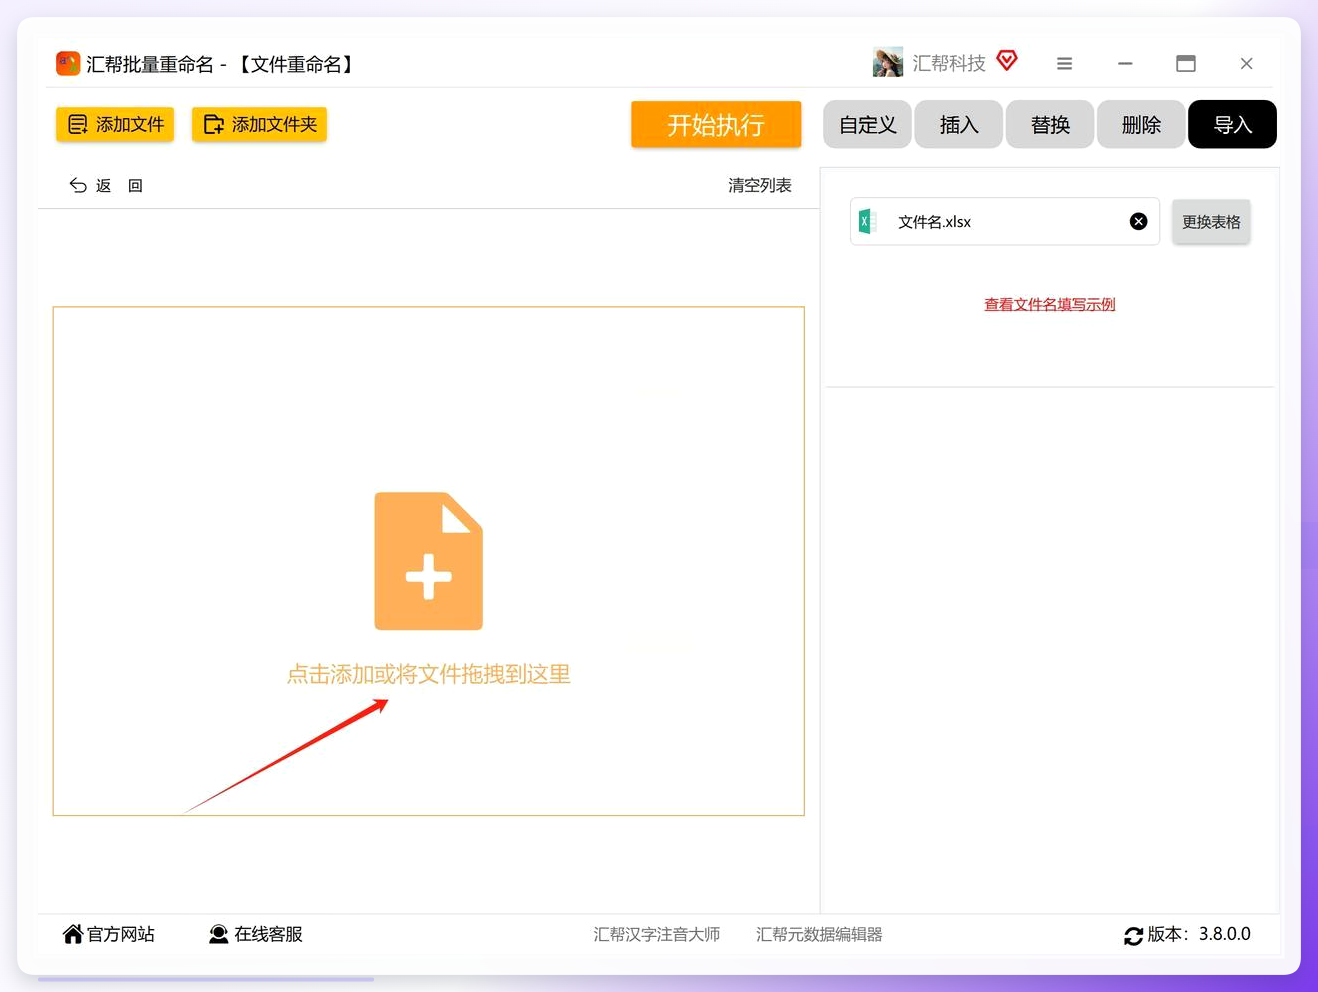The image size is (1318, 992).
Task: Open 汇帮汉字注音大师 link
Action: 657,934
